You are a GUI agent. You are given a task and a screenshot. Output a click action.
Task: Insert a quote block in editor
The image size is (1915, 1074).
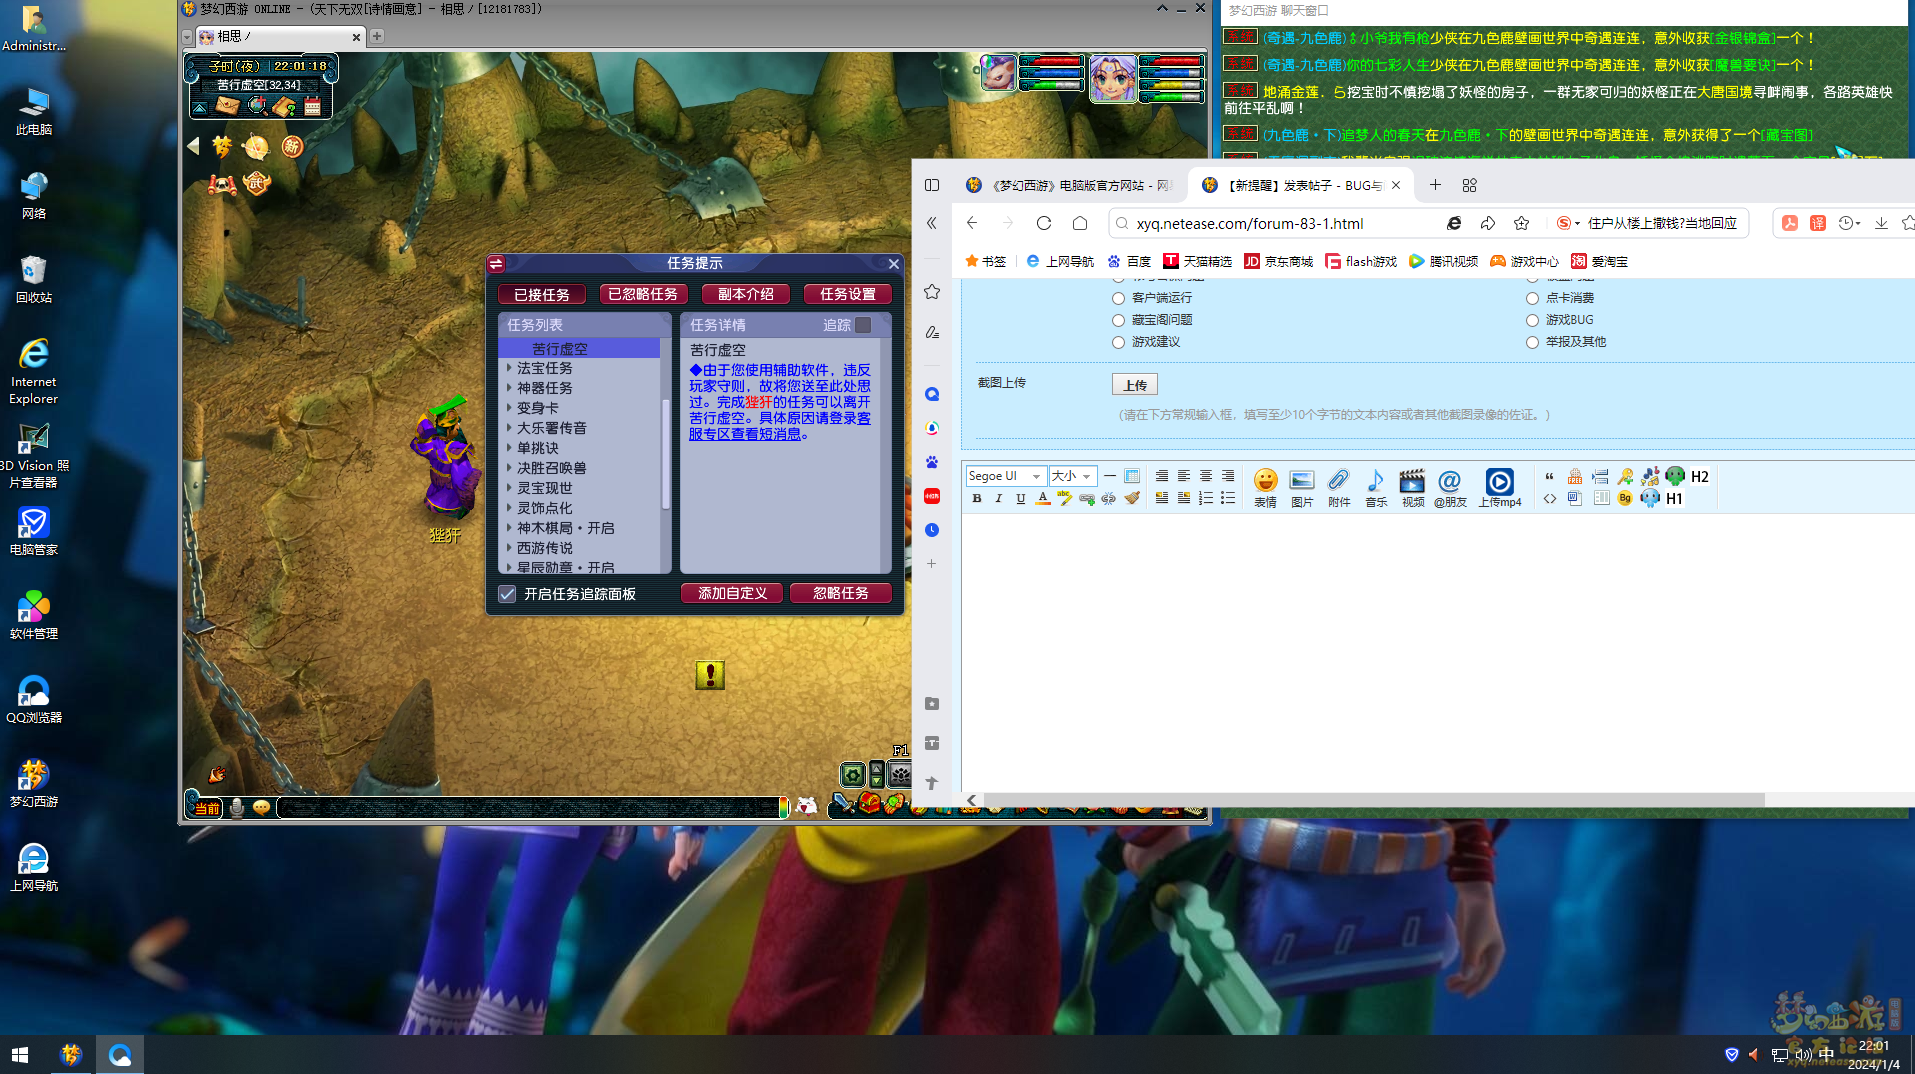[x=1549, y=476]
